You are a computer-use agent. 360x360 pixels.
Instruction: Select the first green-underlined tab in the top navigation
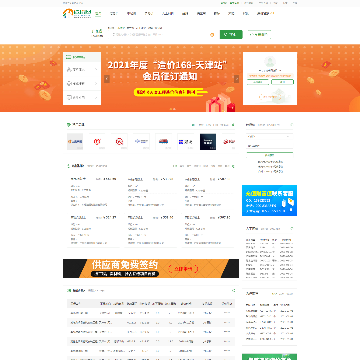point(98,14)
